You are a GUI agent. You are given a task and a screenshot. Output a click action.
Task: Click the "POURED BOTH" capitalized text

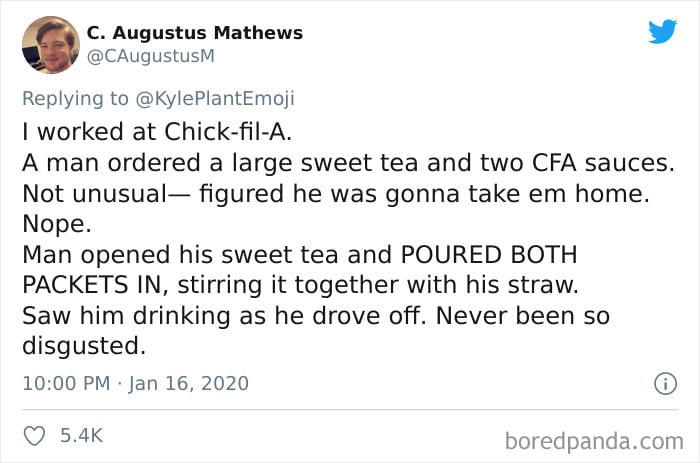[489, 254]
